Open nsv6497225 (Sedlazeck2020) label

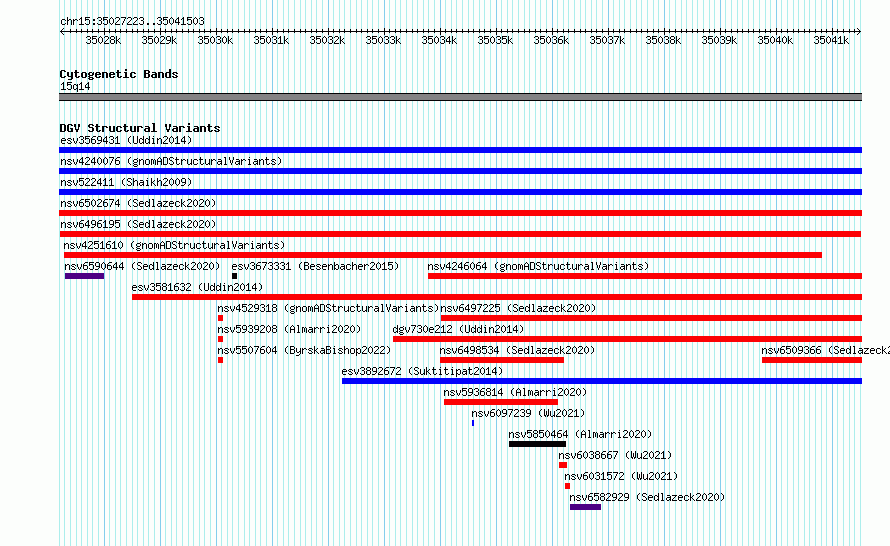518,308
